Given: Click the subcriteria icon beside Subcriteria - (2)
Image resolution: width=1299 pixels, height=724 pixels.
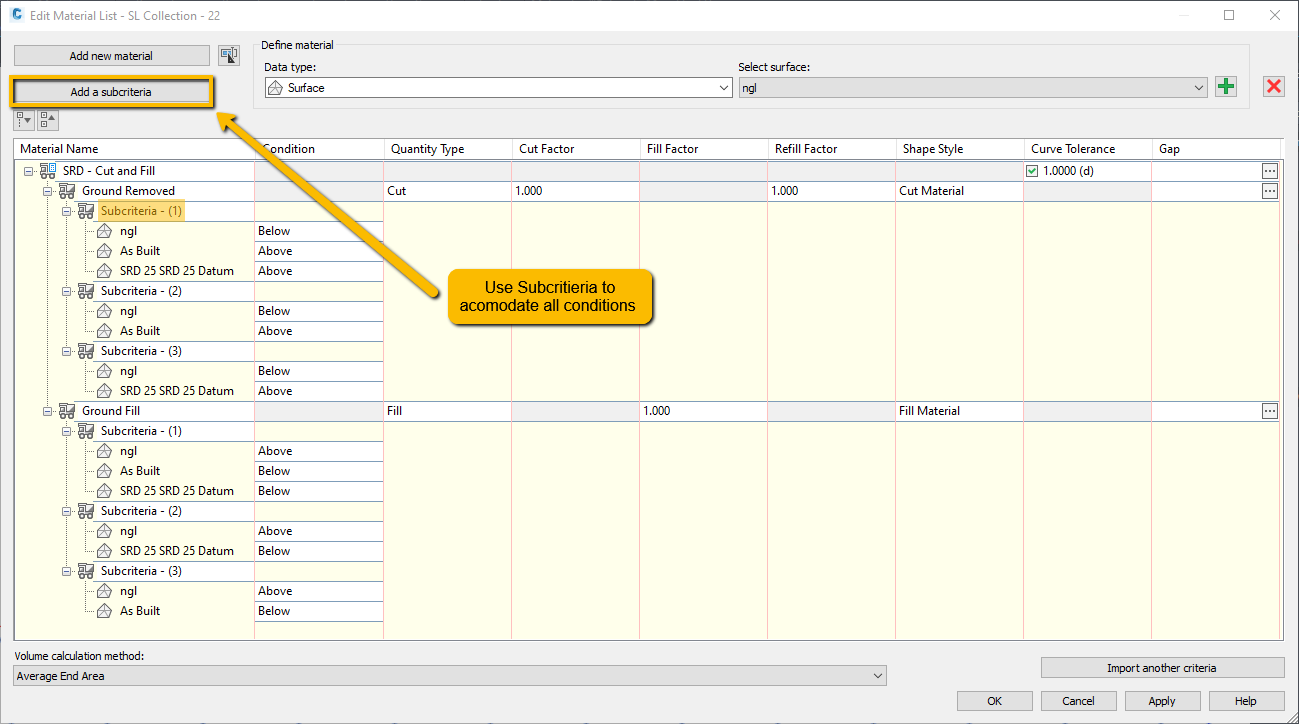Looking at the screenshot, I should [x=88, y=291].
